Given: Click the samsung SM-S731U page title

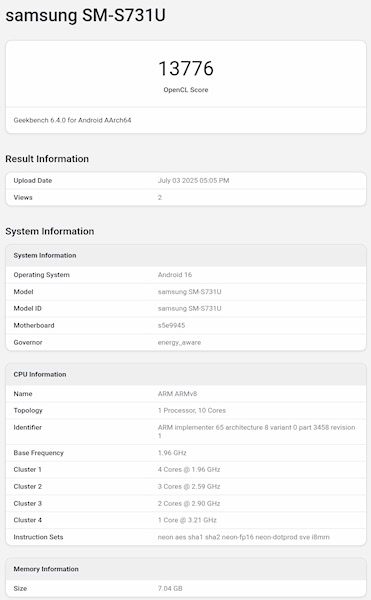Looking at the screenshot, I should coord(86,16).
